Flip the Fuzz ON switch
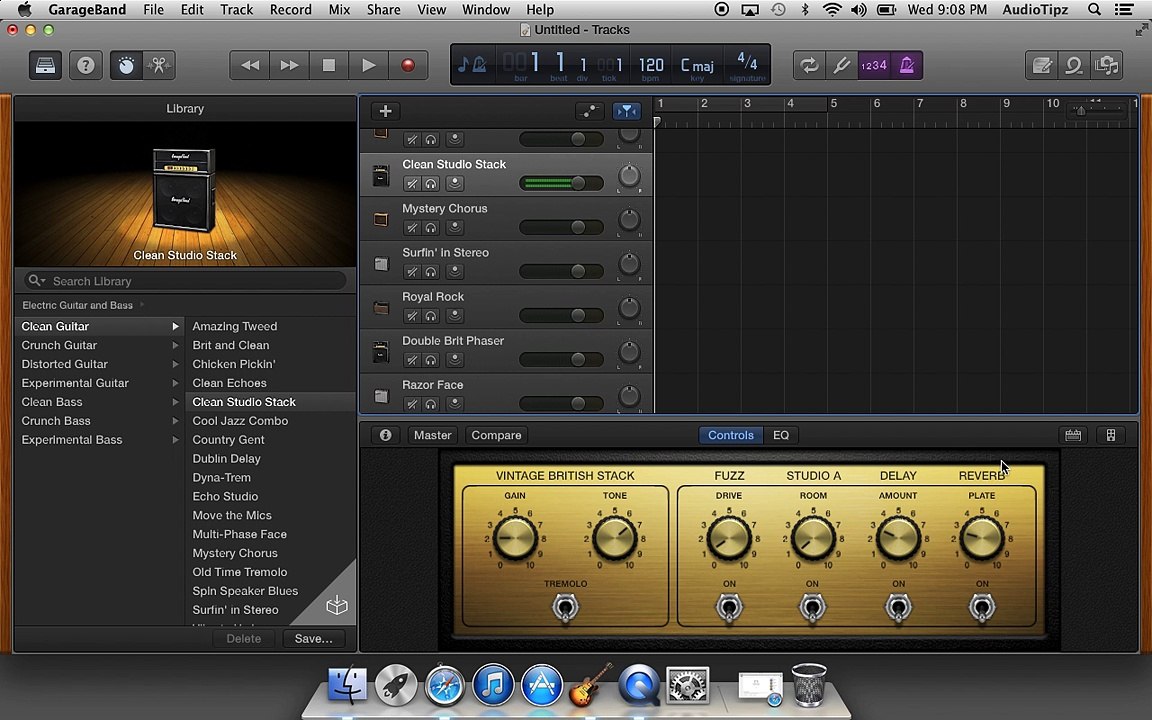The width and height of the screenshot is (1152, 720). (729, 608)
